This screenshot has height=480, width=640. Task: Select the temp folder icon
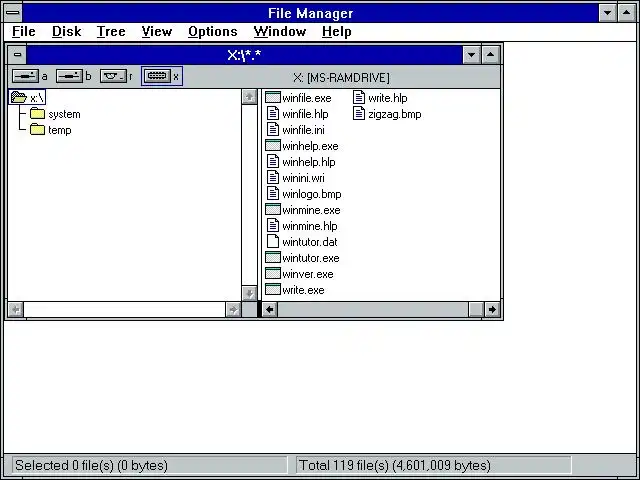[37, 130]
